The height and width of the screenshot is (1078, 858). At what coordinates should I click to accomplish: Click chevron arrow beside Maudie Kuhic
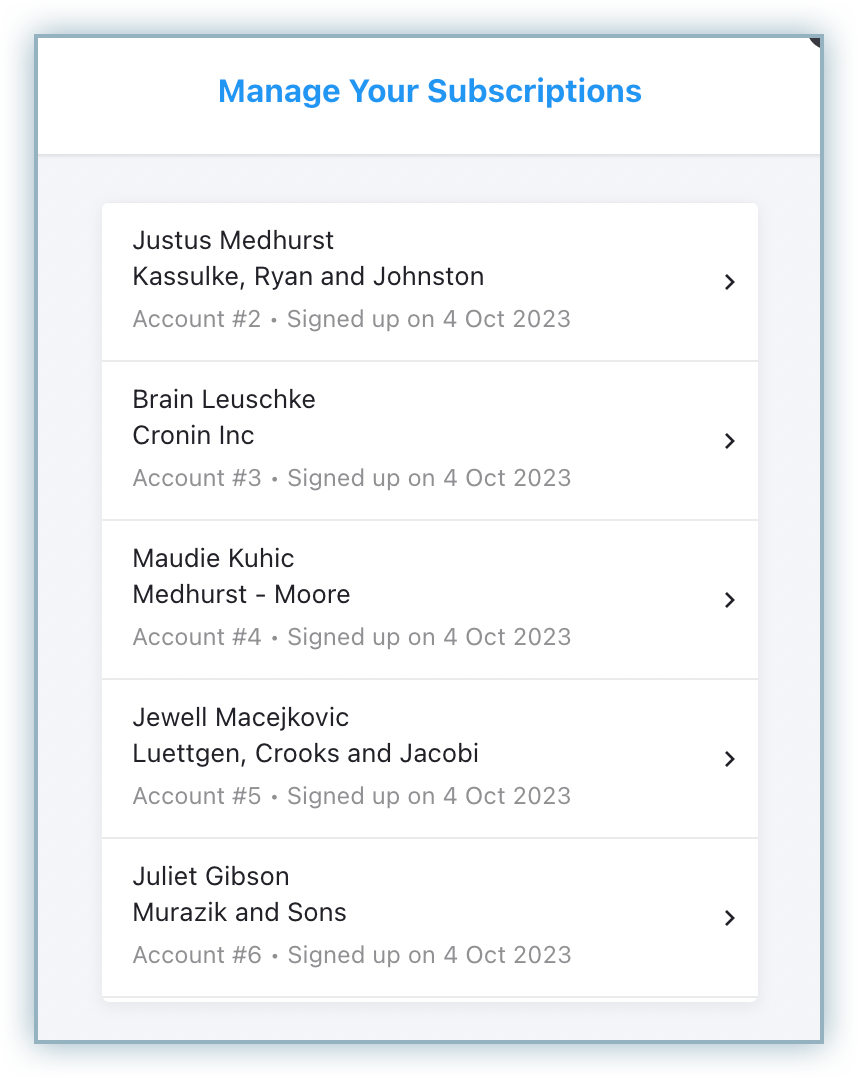729,600
